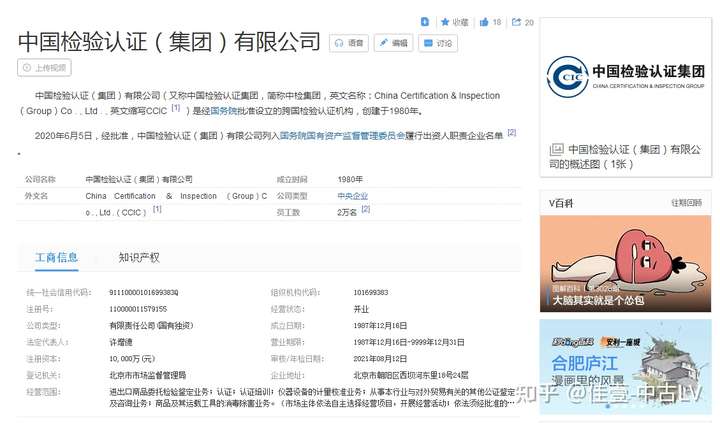Click reference [2] after 企业名单
Viewport: 720px width, 423px height.
pyautogui.click(x=512, y=133)
